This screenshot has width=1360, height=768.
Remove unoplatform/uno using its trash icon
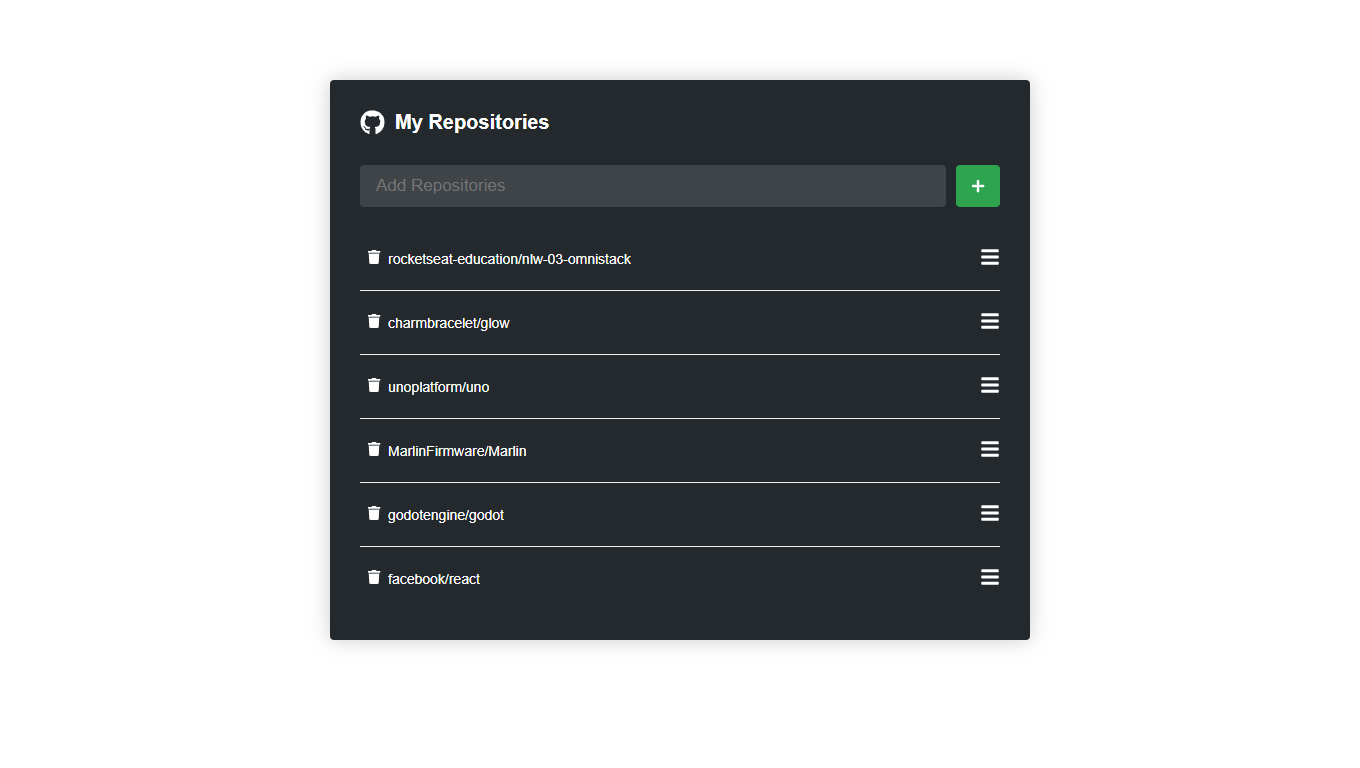pyautogui.click(x=374, y=385)
